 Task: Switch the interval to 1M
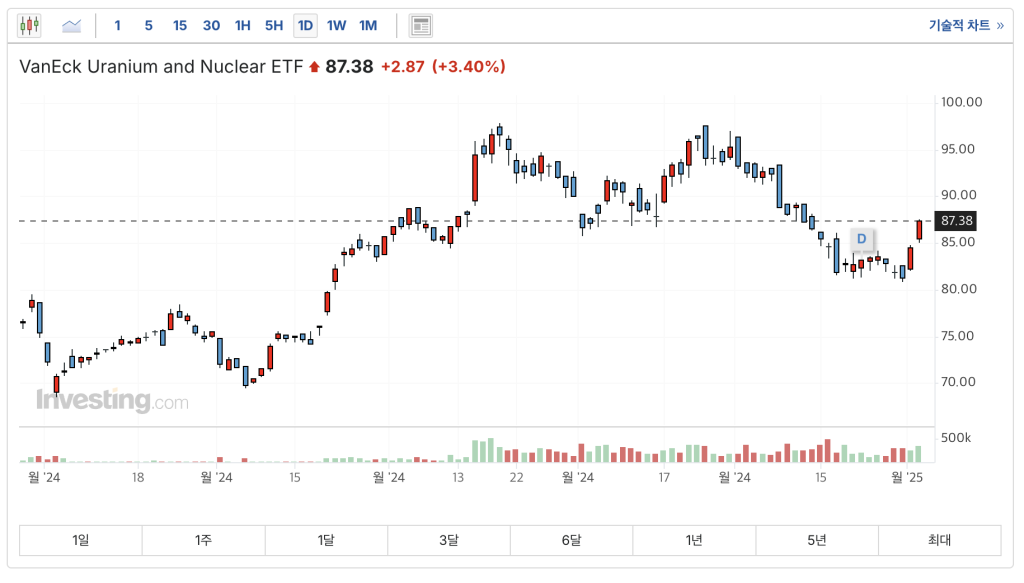[368, 25]
